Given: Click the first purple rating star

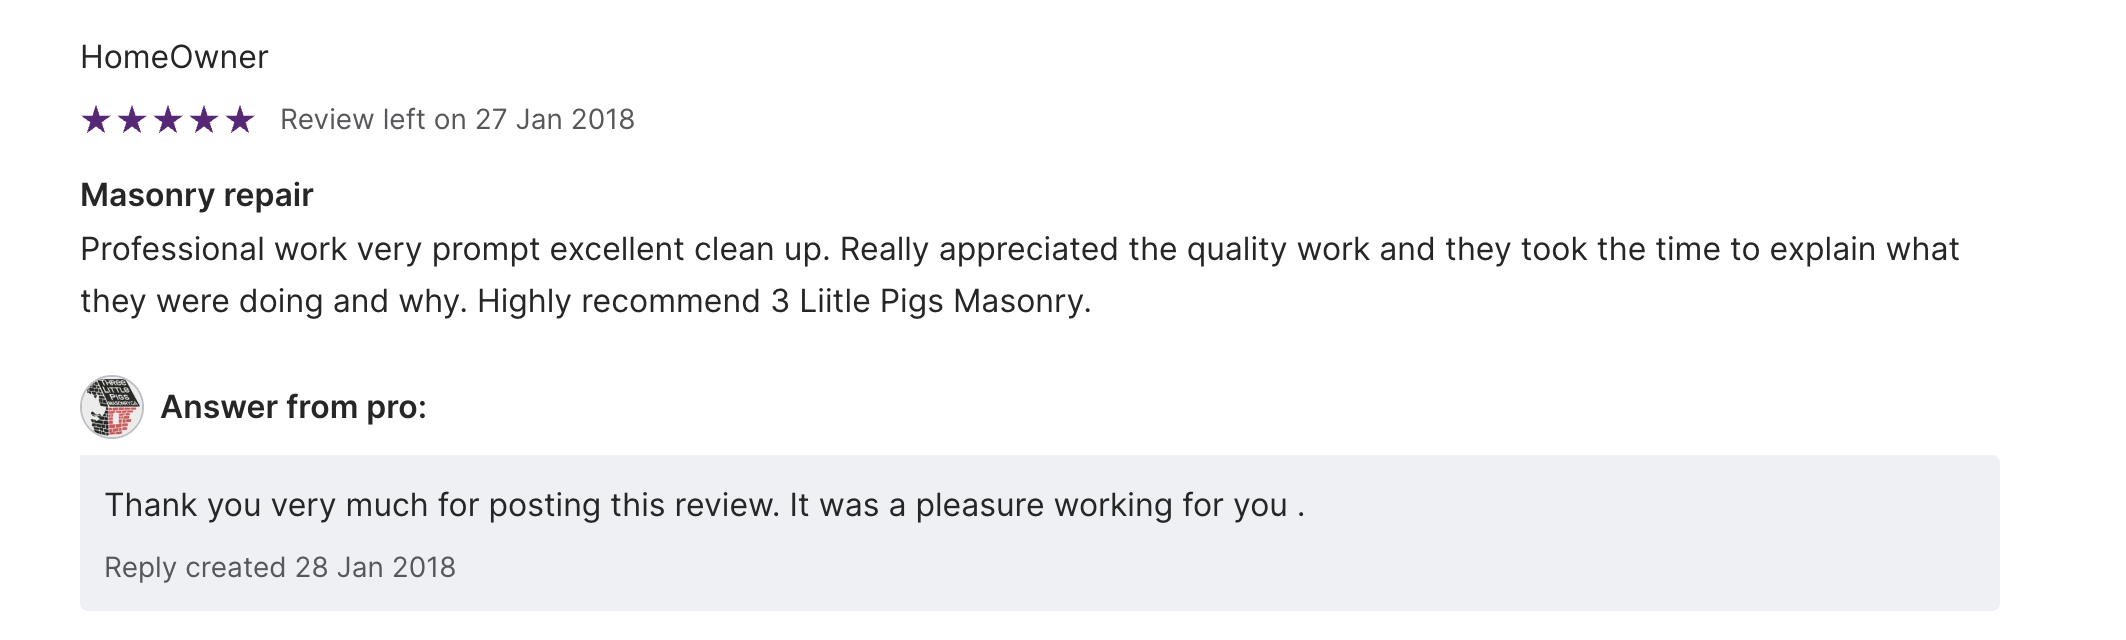Looking at the screenshot, I should pyautogui.click(x=96, y=120).
